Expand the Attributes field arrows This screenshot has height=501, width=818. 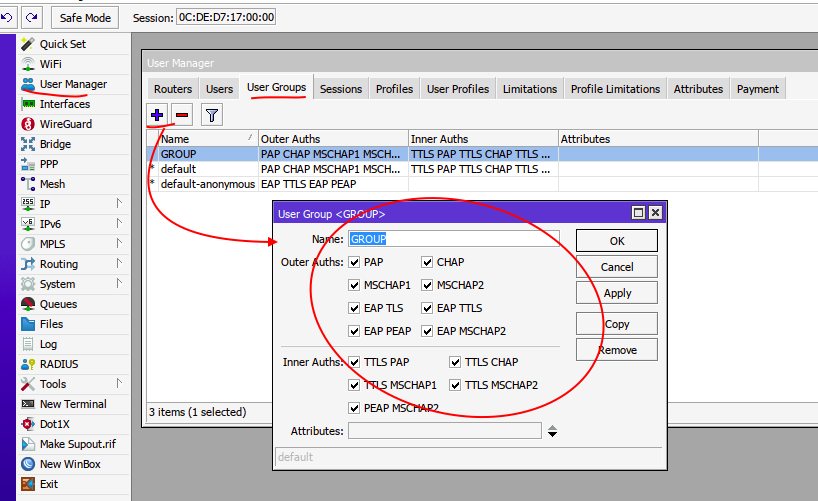click(552, 431)
